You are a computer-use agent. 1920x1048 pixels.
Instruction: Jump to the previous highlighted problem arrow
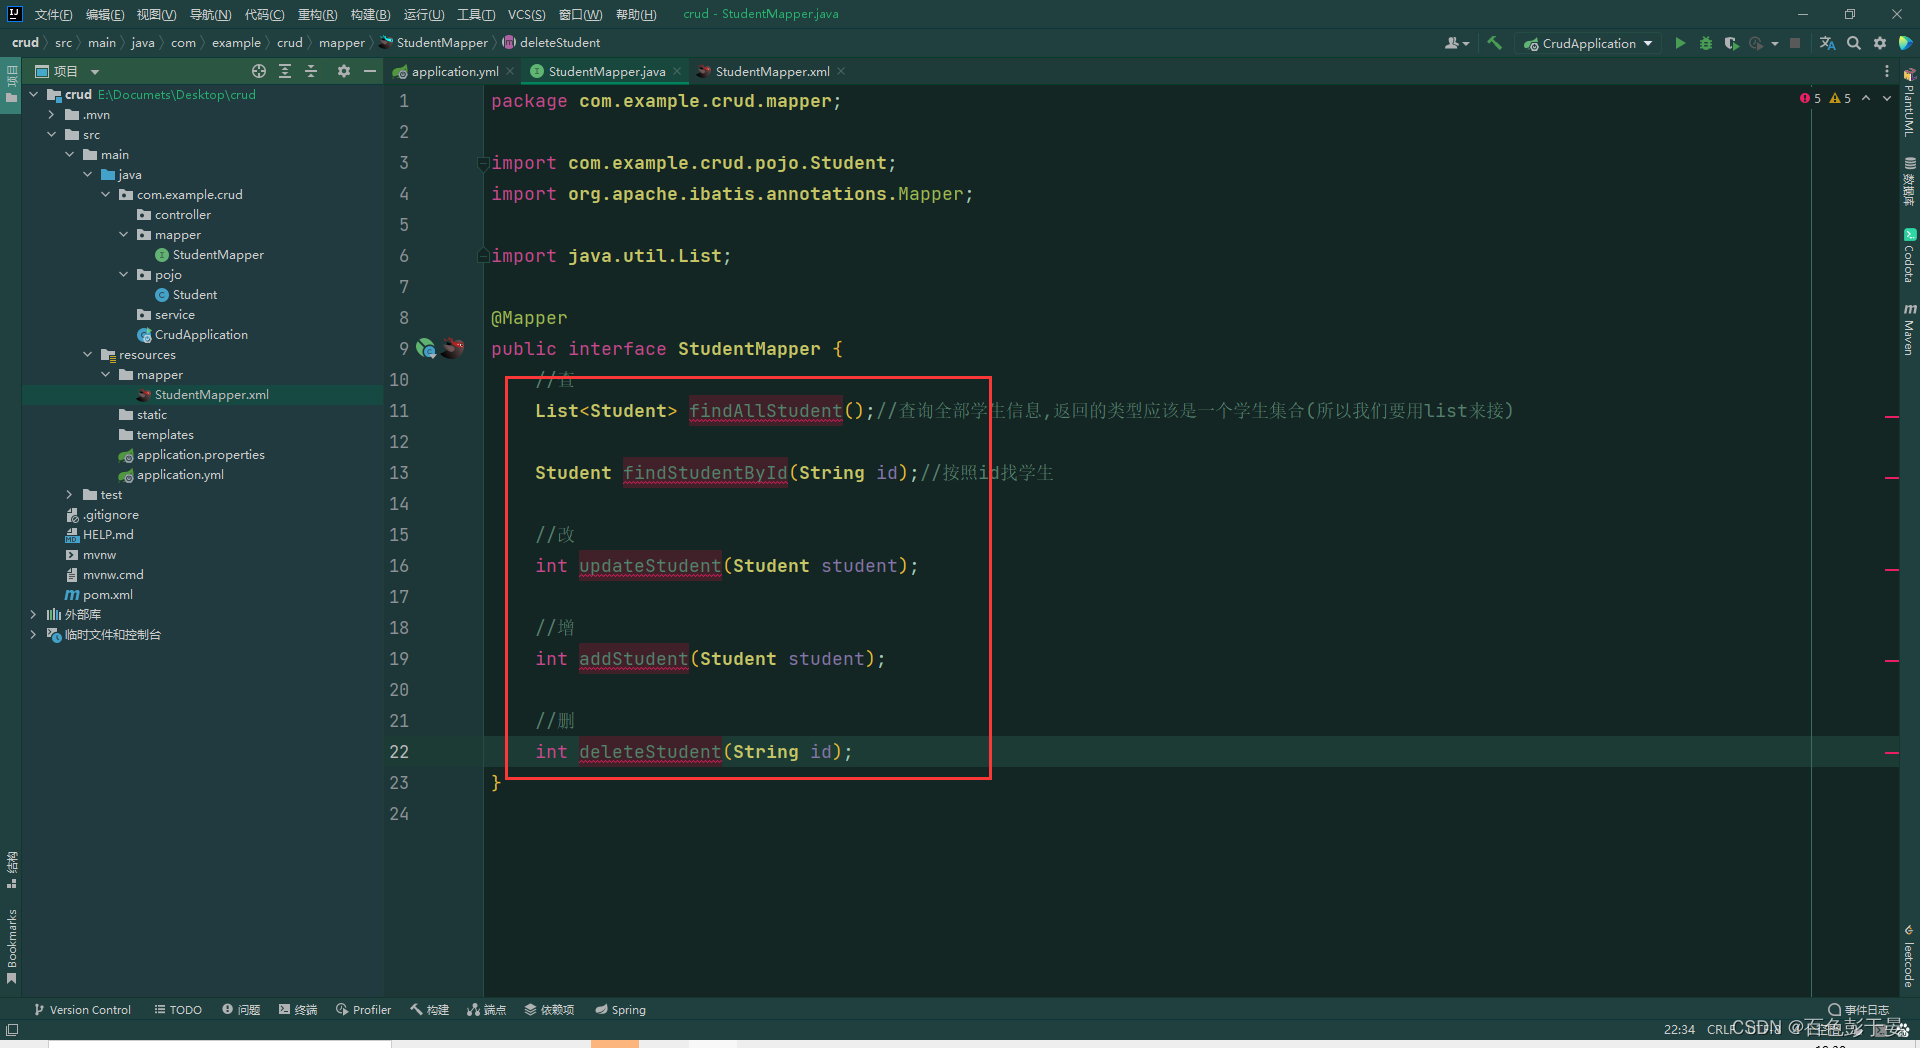tap(1866, 98)
